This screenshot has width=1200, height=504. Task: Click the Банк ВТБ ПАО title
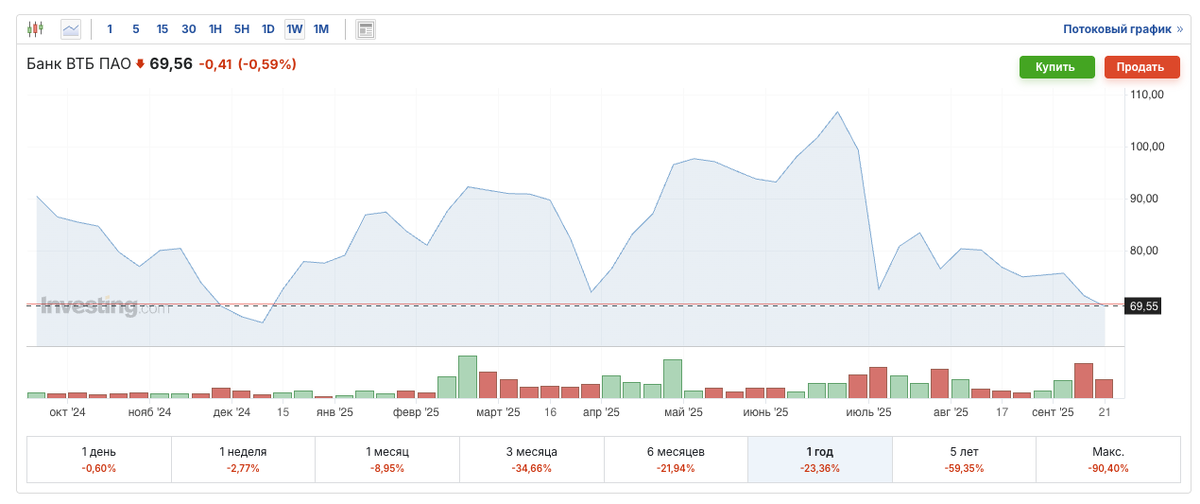point(79,64)
